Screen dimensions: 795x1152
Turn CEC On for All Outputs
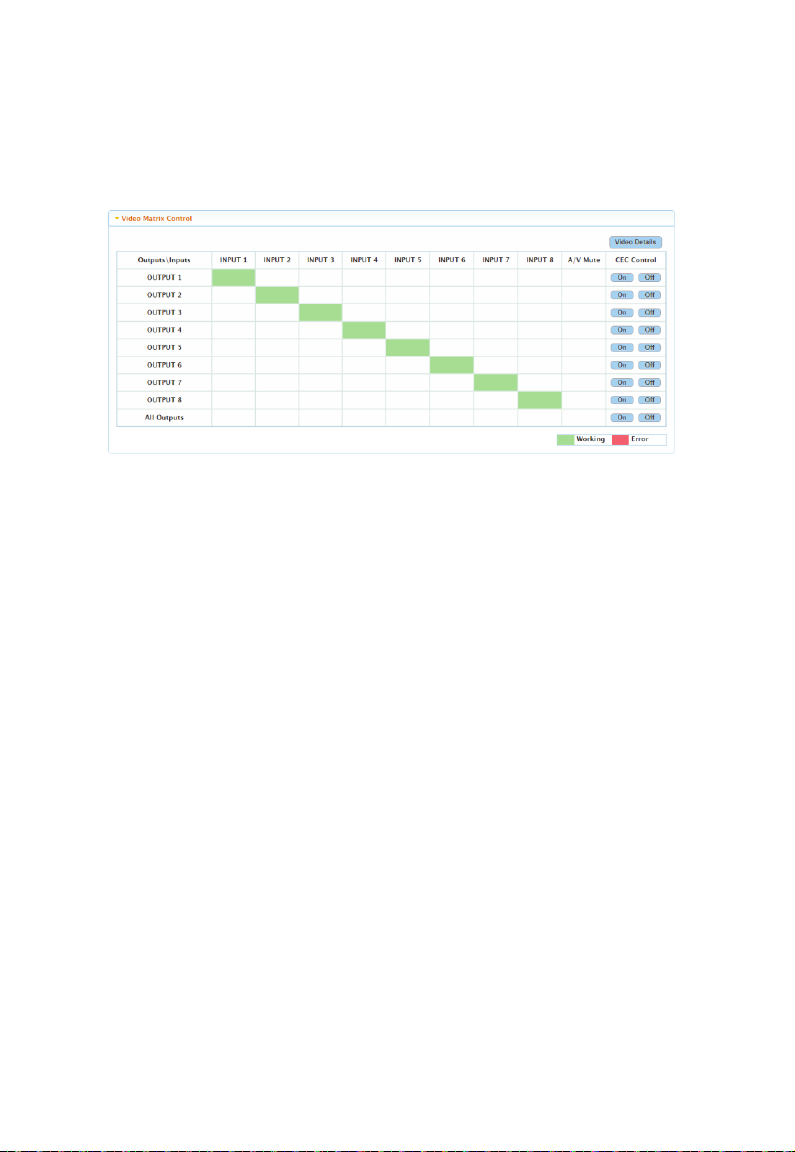622,417
